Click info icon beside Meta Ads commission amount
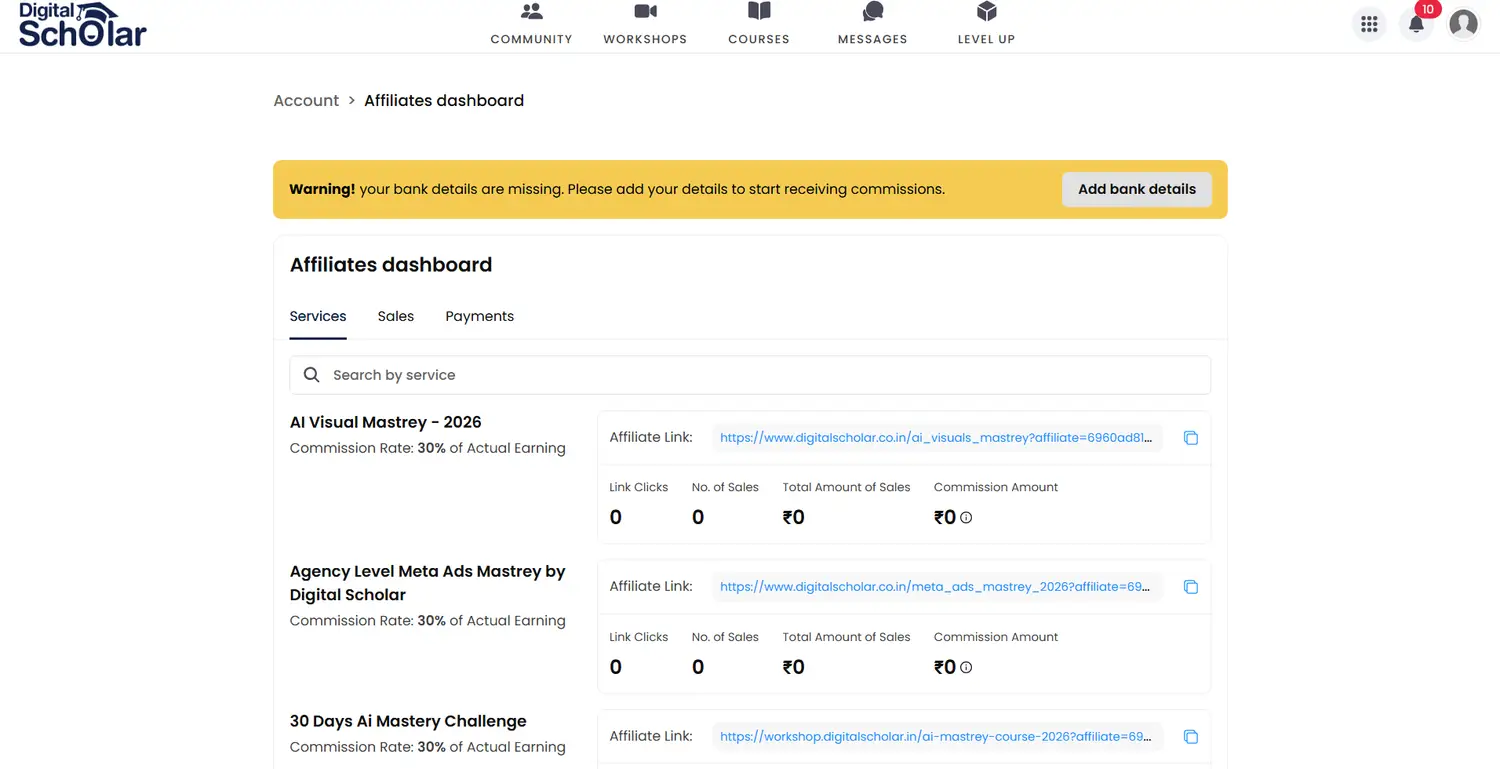Screen dimensions: 1500x769 (x=966, y=668)
